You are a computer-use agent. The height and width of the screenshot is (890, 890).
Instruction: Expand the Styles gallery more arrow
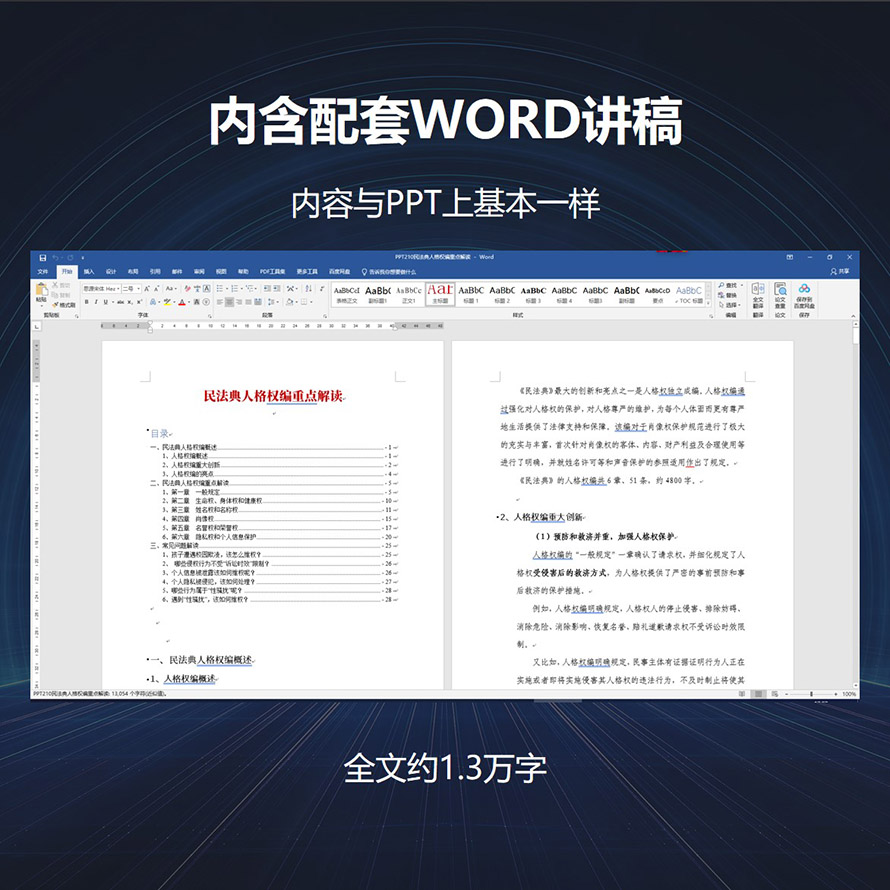708,304
